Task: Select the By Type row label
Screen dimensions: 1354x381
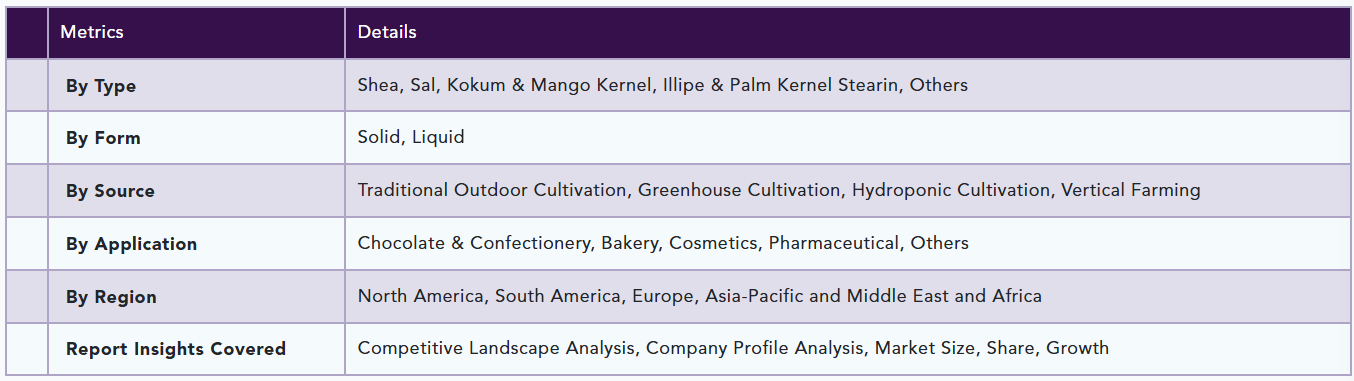Action: [x=101, y=86]
